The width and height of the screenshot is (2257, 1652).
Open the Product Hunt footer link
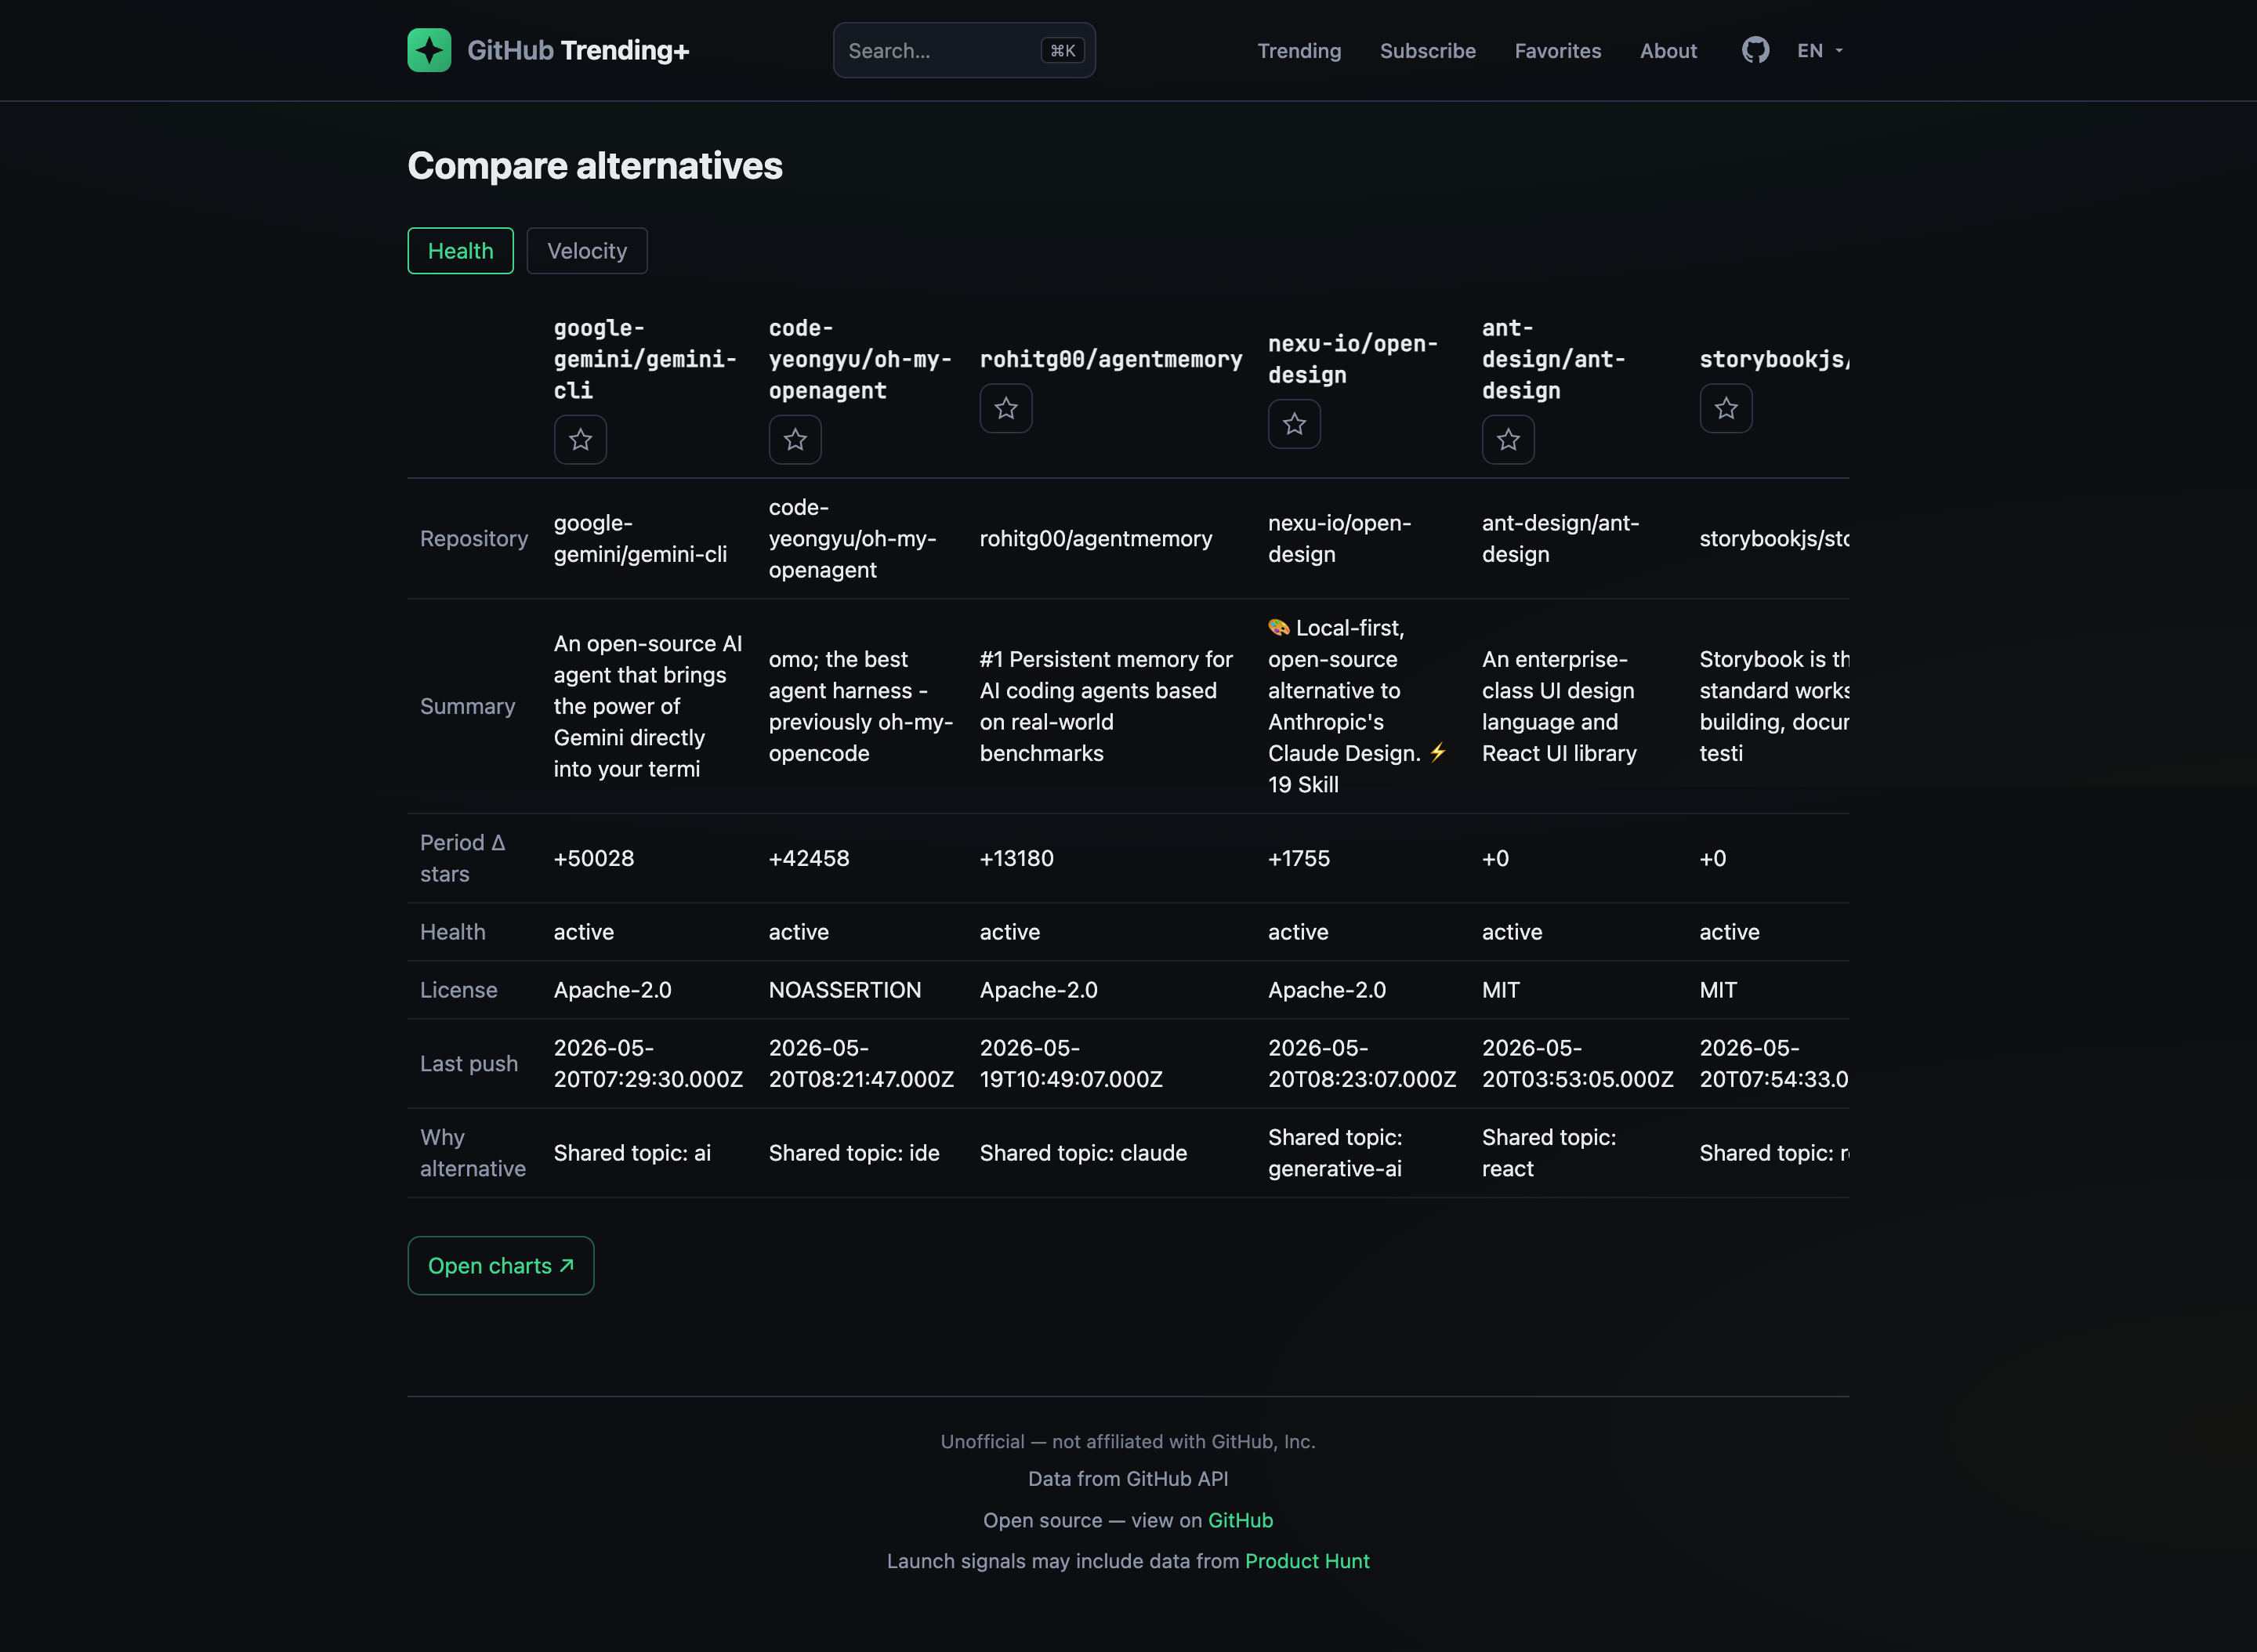[1307, 1561]
